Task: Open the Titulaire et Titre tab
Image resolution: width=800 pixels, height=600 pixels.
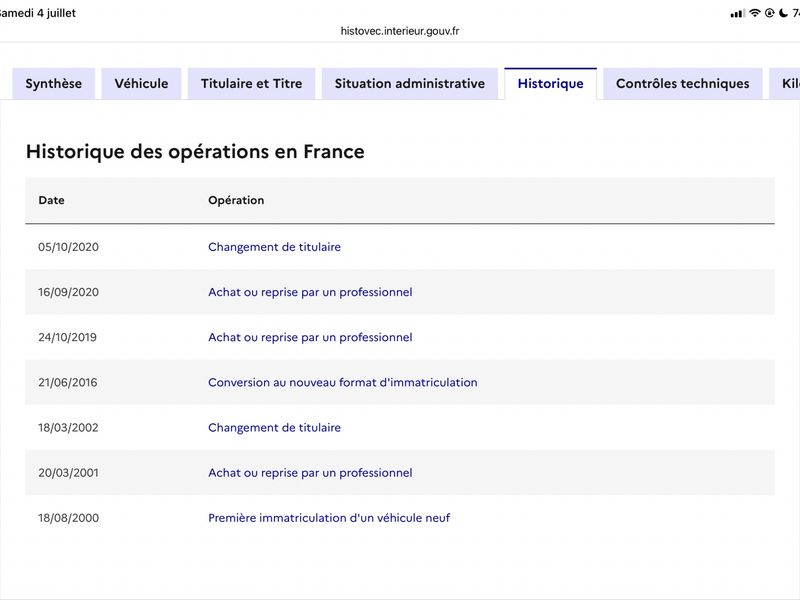Action: (252, 84)
